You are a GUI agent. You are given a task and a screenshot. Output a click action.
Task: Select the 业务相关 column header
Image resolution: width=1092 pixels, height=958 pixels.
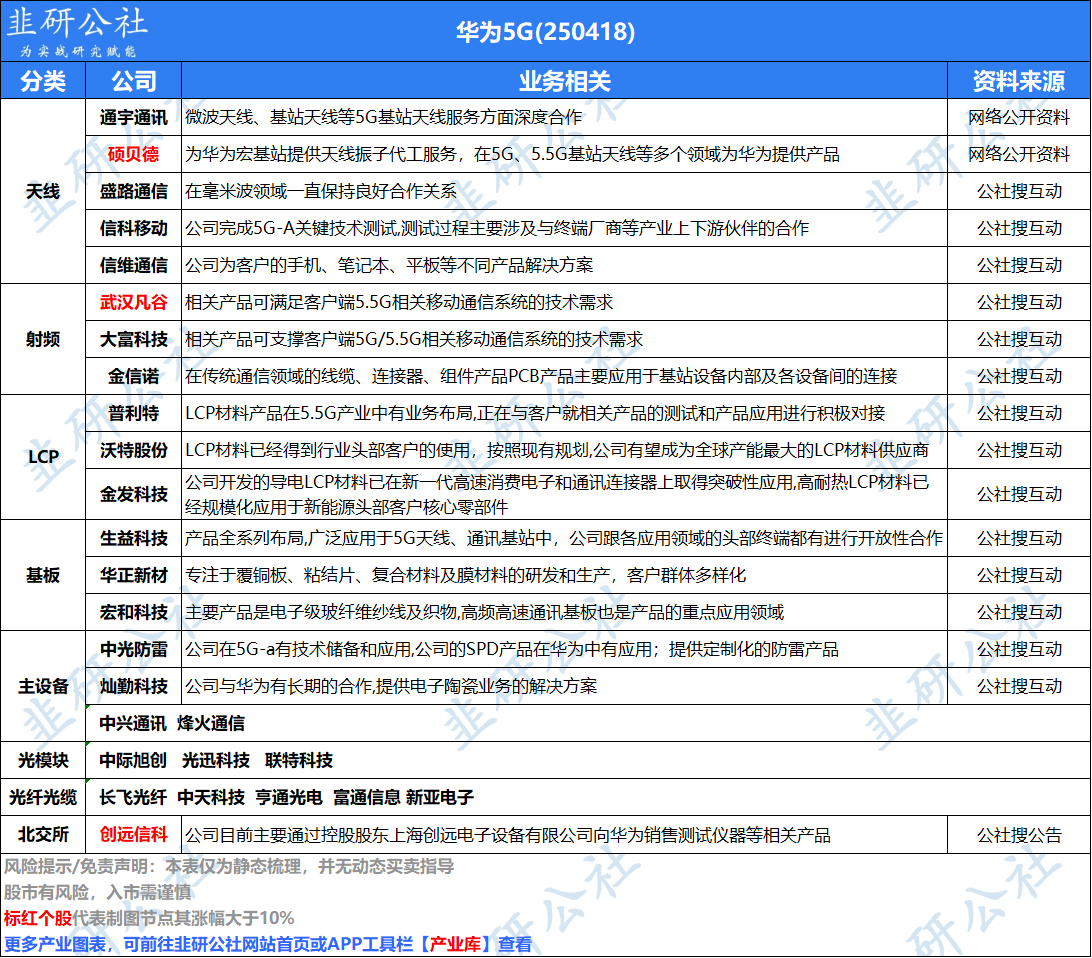pyautogui.click(x=565, y=81)
